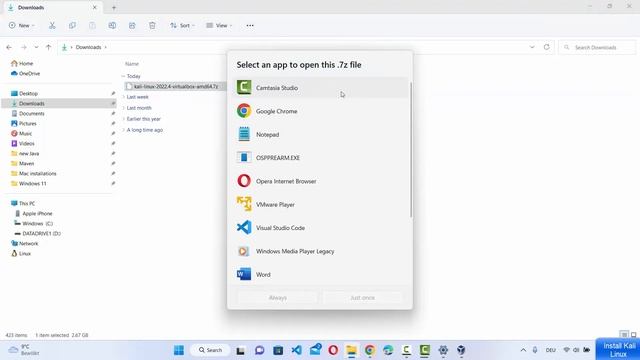Click the Delete trash icon
Image resolution: width=640 pixels, height=360 pixels.
point(152,25)
